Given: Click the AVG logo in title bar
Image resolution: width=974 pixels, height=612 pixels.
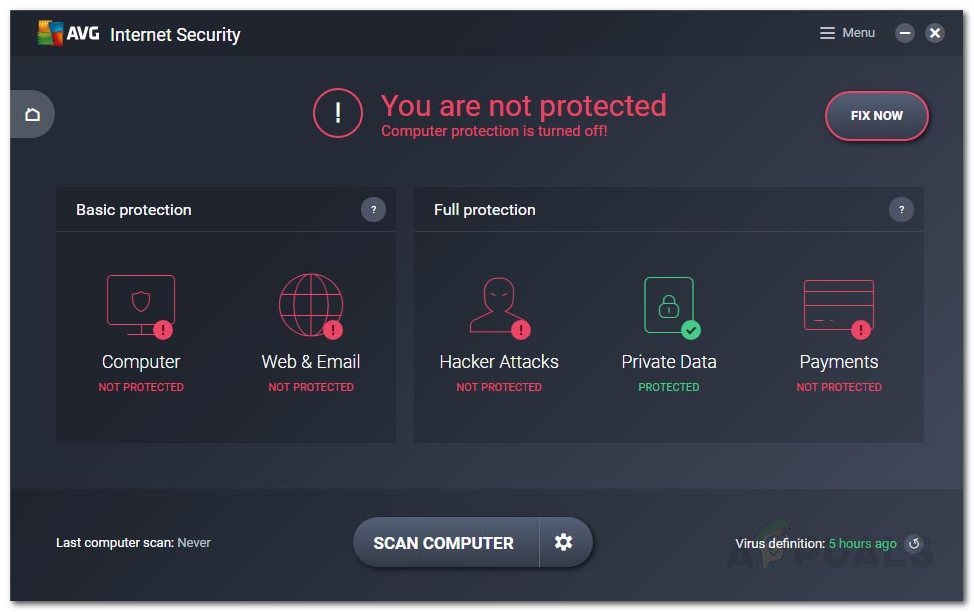Looking at the screenshot, I should pyautogui.click(x=67, y=34).
